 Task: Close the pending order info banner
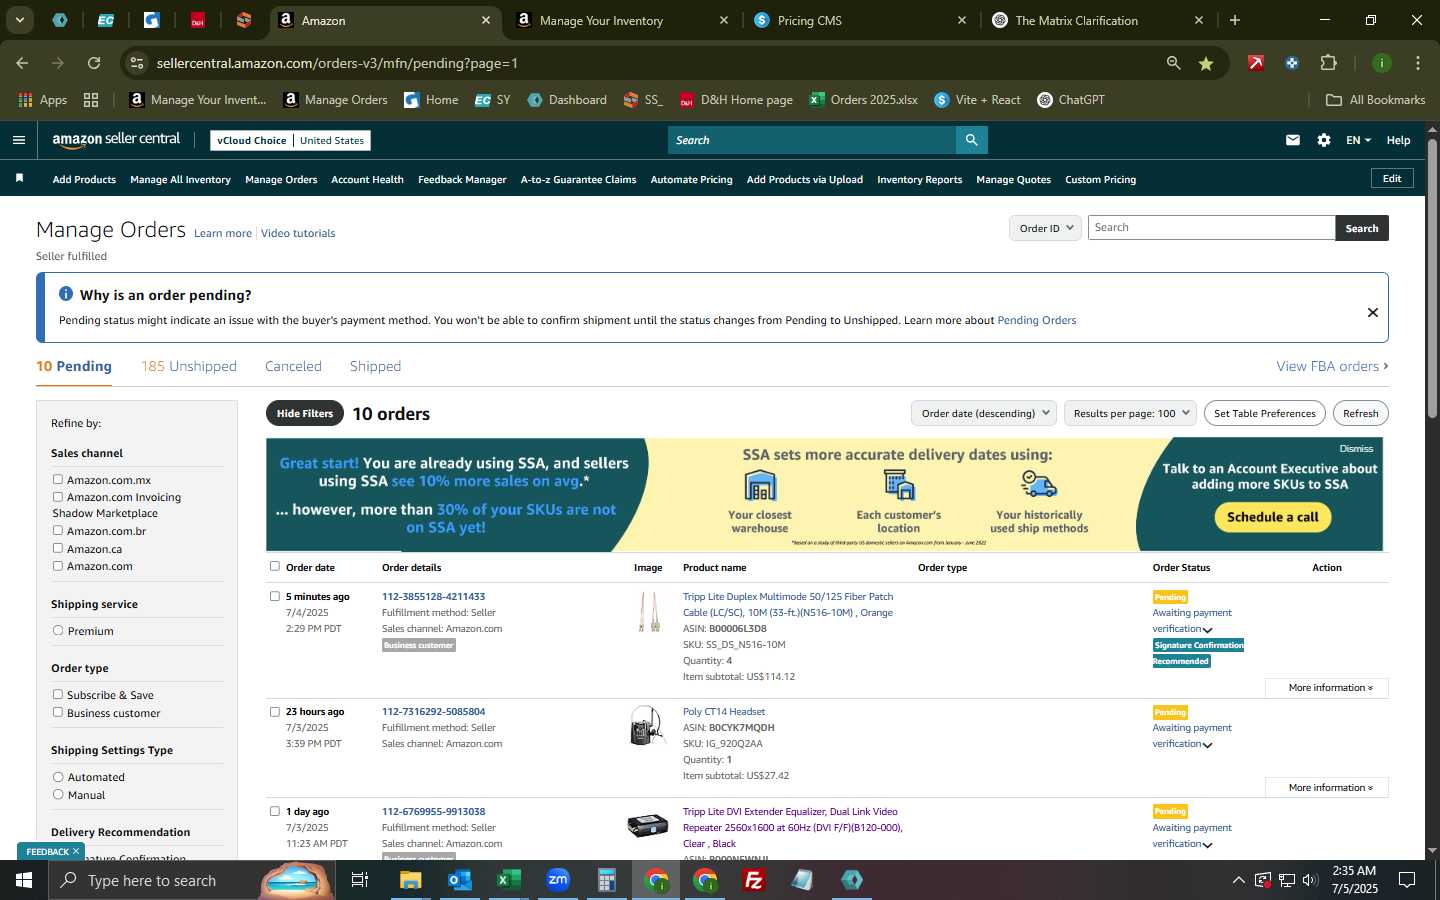pyautogui.click(x=1373, y=312)
